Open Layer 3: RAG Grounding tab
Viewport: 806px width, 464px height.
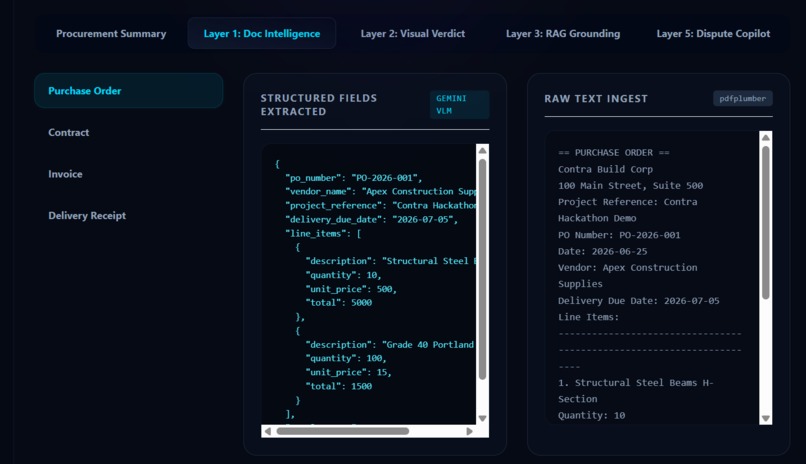click(563, 33)
